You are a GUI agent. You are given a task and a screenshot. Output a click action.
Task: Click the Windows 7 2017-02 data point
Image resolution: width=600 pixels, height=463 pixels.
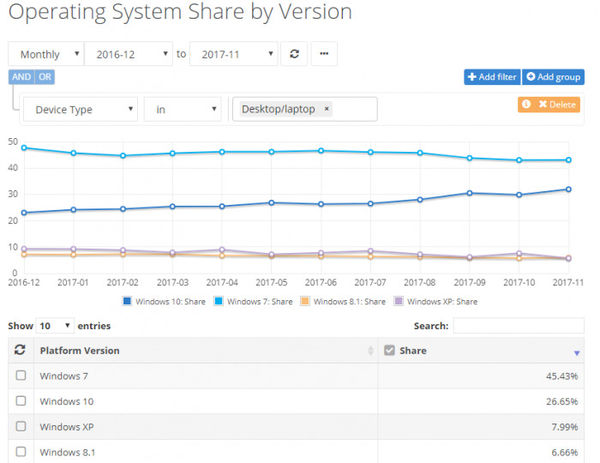(x=123, y=155)
